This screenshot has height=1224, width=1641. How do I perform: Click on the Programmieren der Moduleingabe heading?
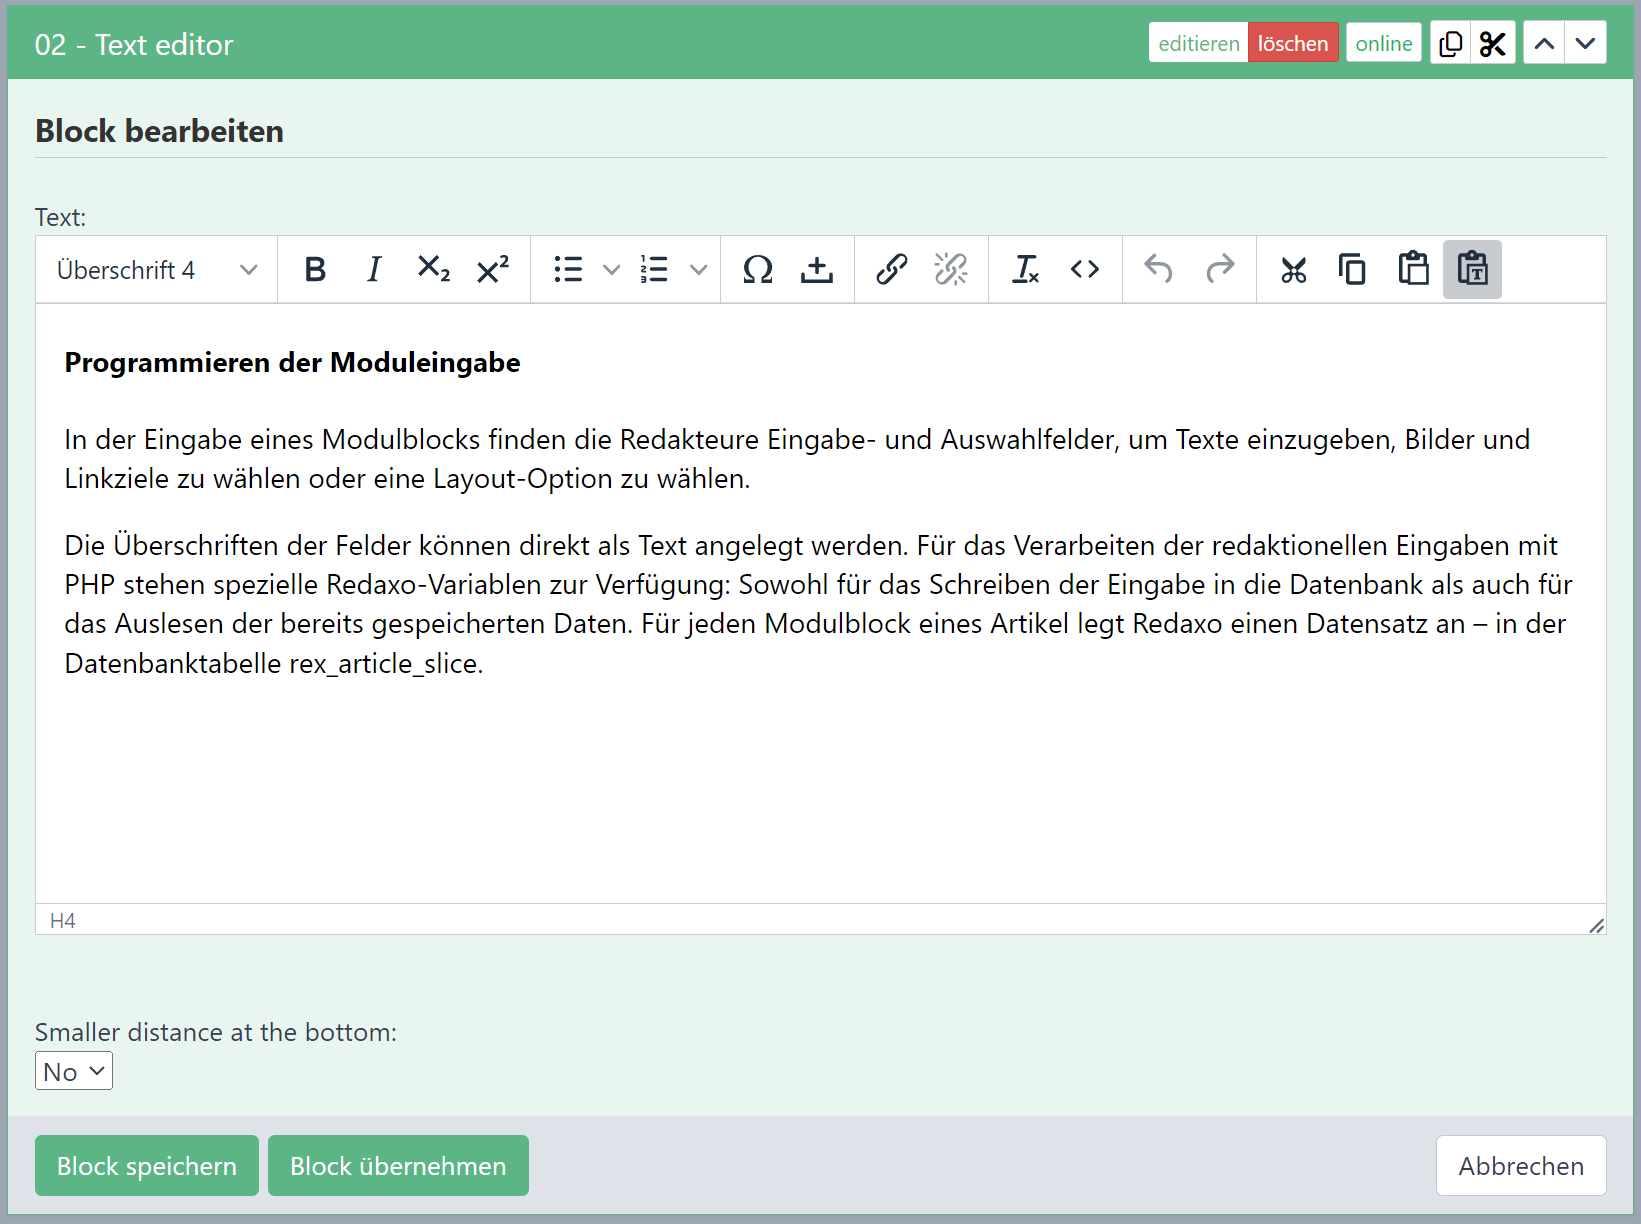[x=292, y=363]
